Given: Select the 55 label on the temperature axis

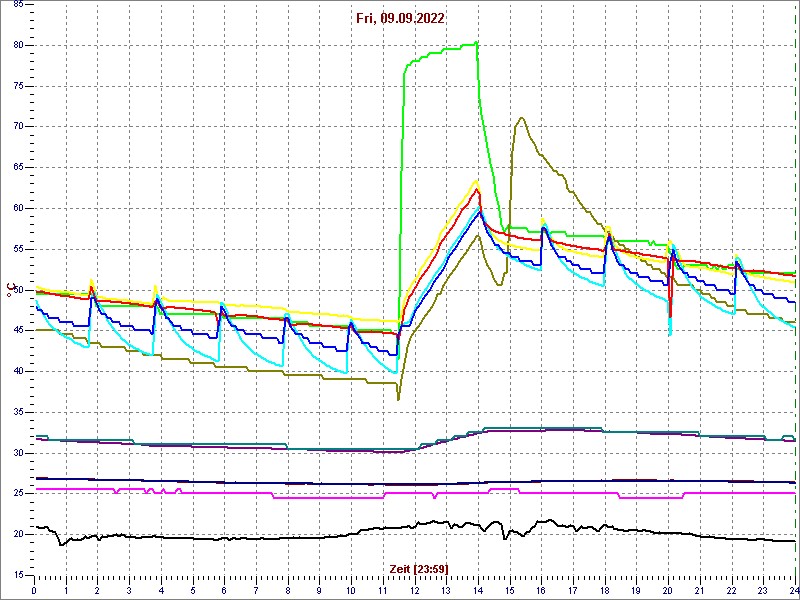Looking at the screenshot, I should (16, 249).
